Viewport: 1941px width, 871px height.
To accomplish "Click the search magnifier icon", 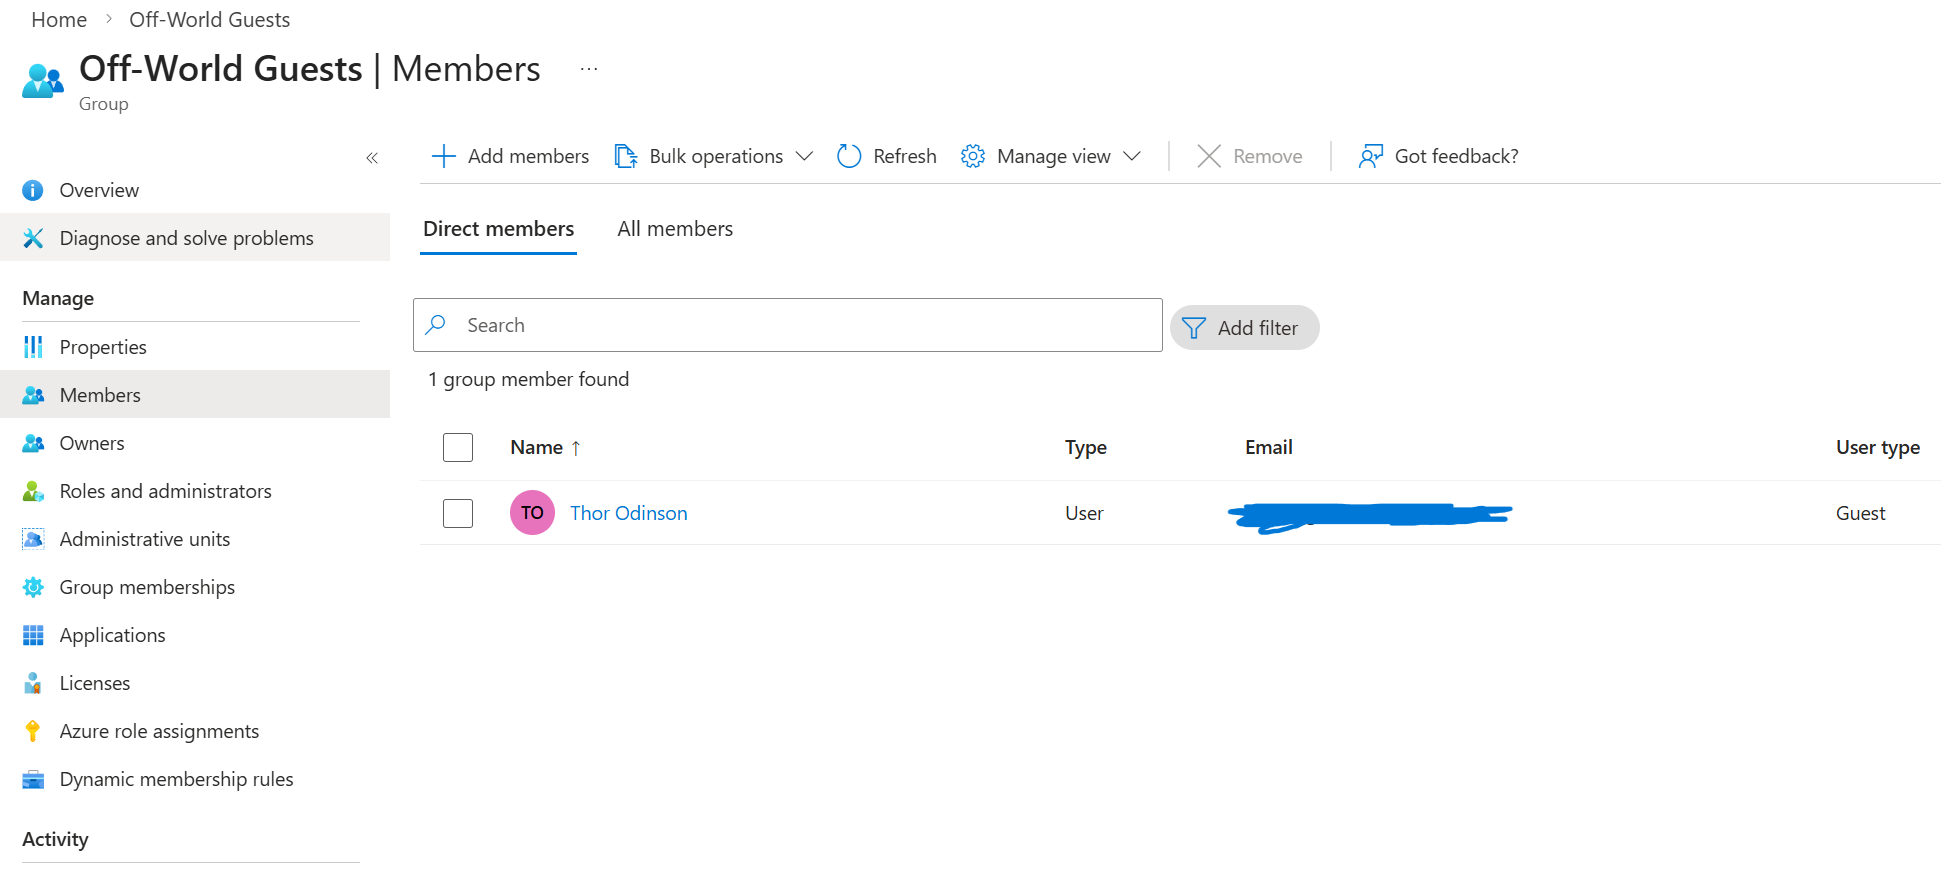I will [436, 325].
